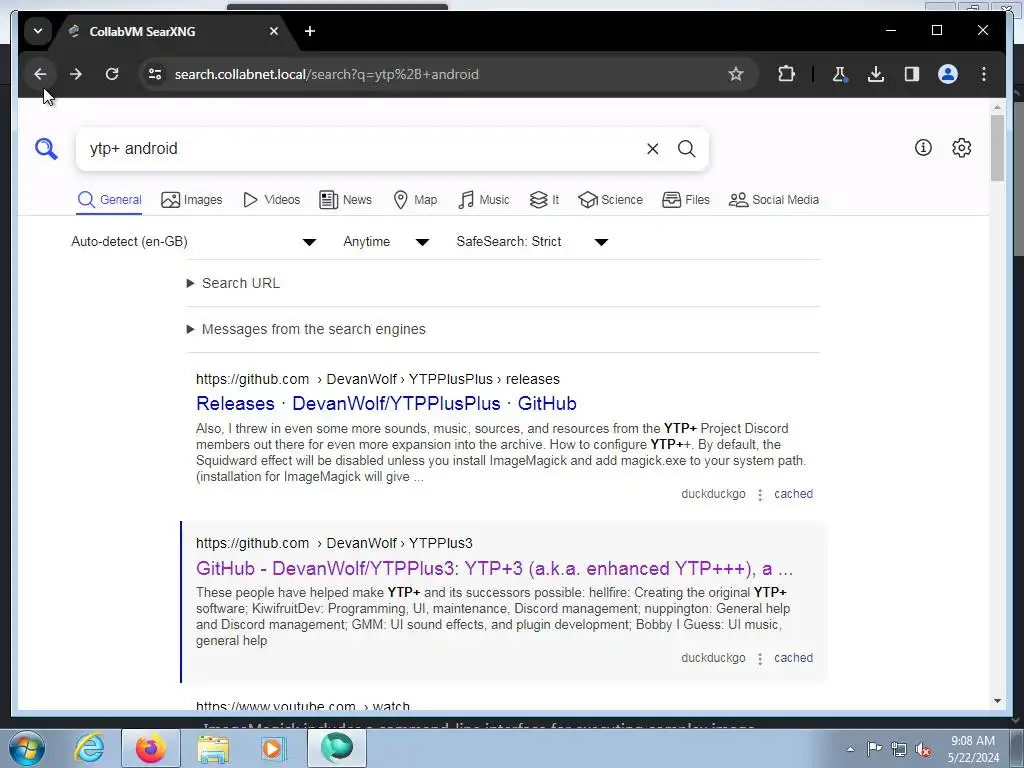Open GitHub - DevanWolf/YTPPlus3 result
Image resolution: width=1024 pixels, height=768 pixels.
[494, 568]
